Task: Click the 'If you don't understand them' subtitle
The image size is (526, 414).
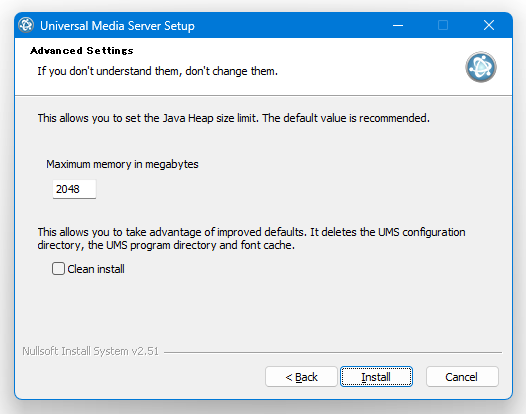Action: click(157, 71)
